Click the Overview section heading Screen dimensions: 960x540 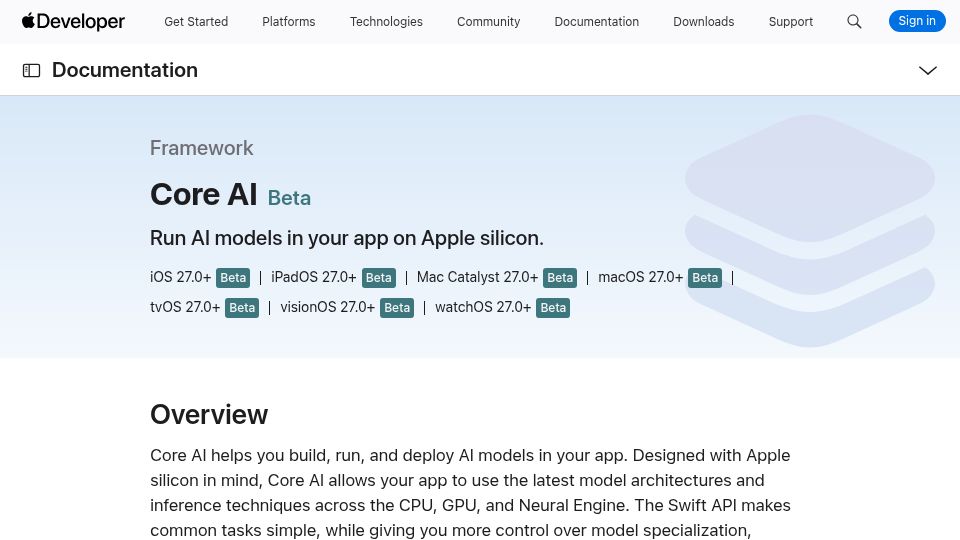tap(209, 414)
